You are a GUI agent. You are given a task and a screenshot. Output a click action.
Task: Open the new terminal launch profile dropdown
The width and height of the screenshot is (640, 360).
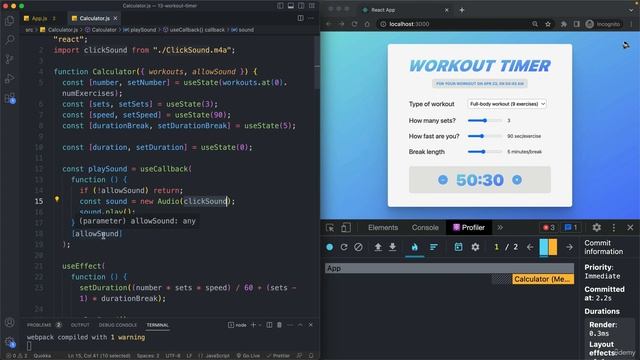click(x=260, y=325)
